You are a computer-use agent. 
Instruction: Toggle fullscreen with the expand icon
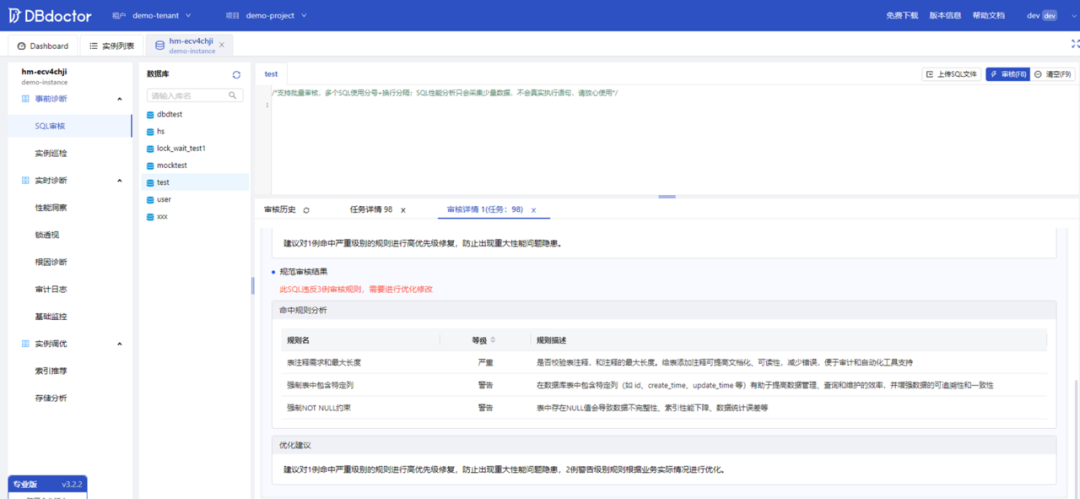pyautogui.click(x=1074, y=43)
